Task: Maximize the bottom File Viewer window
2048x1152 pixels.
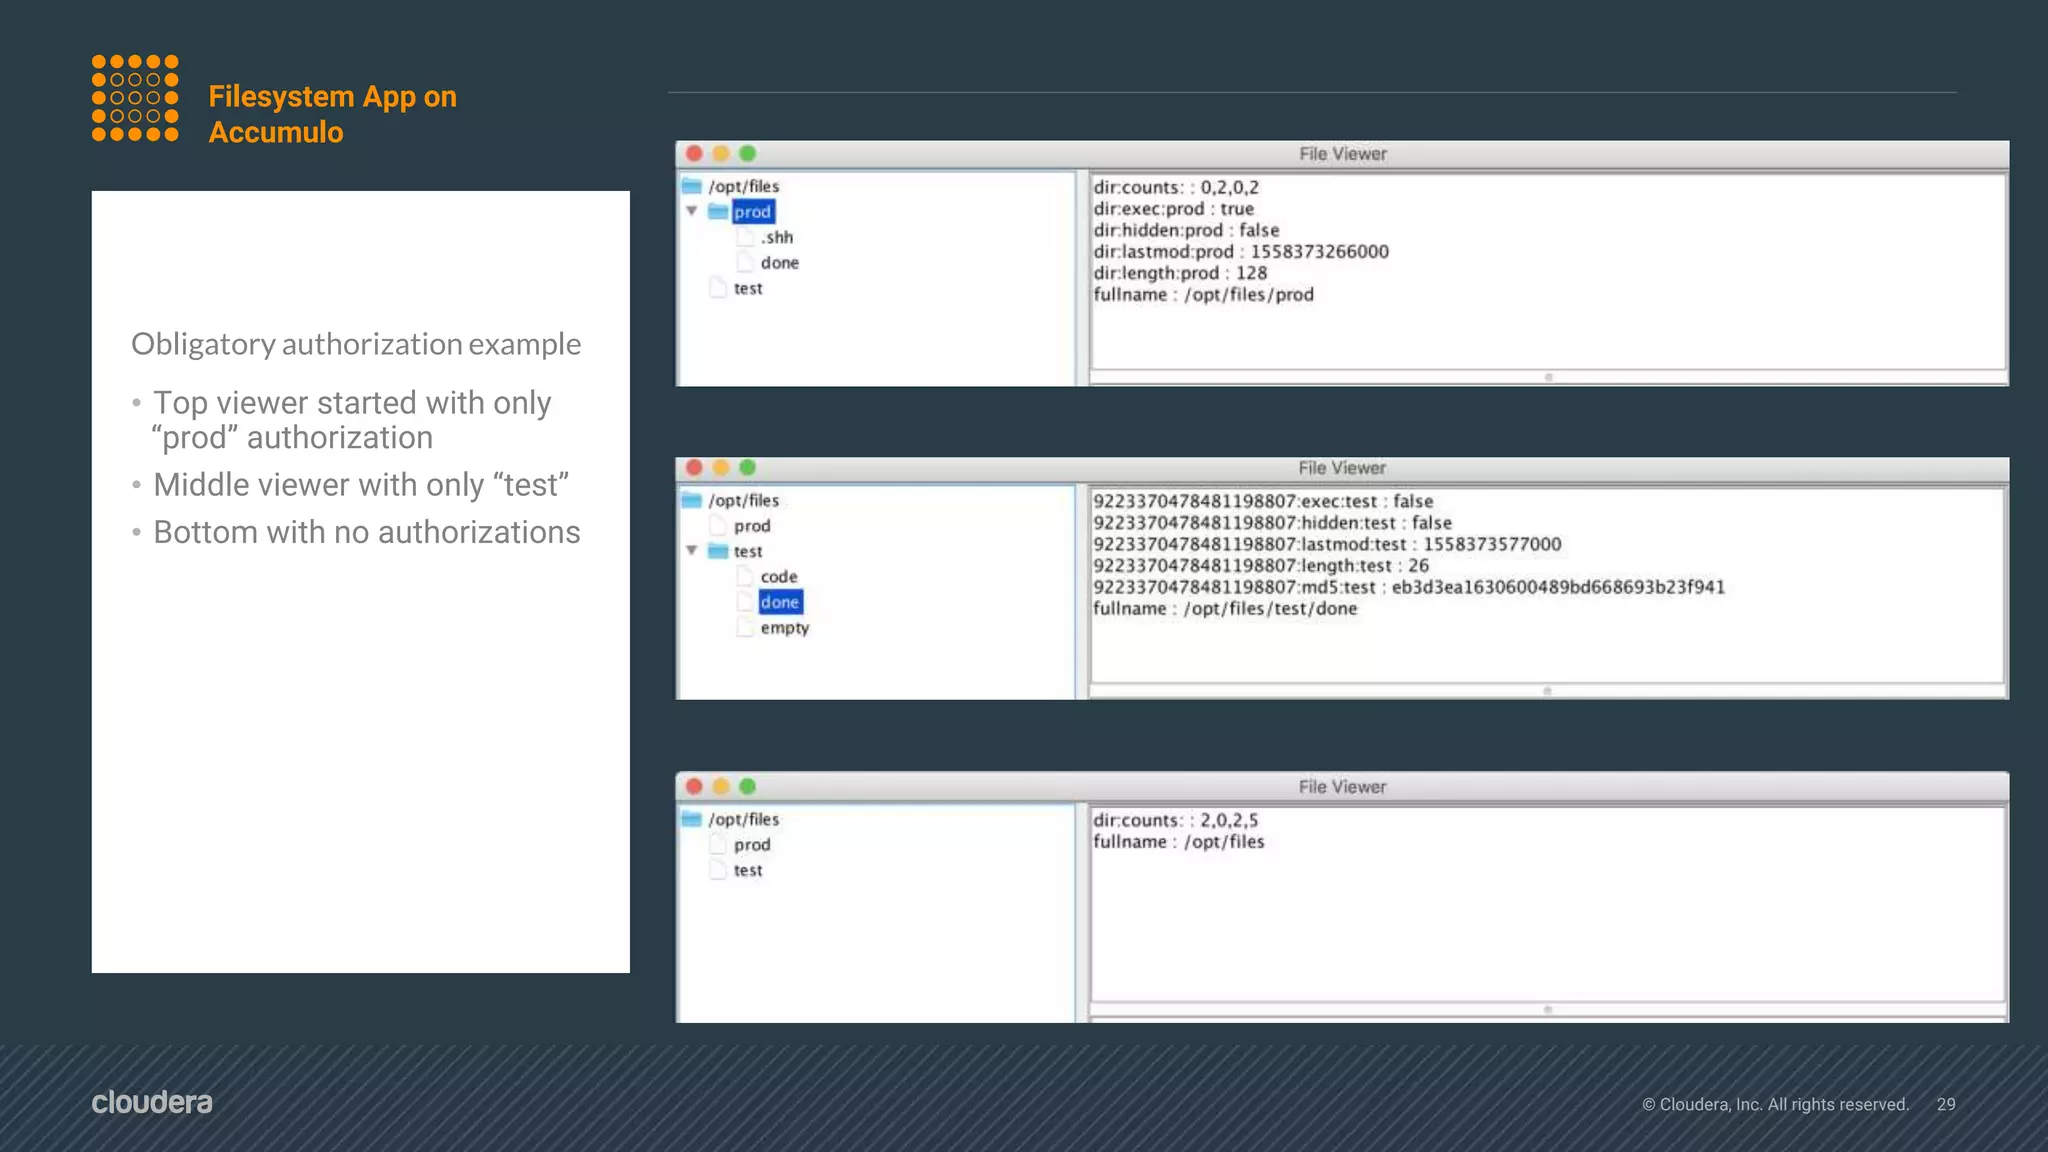Action: [747, 786]
